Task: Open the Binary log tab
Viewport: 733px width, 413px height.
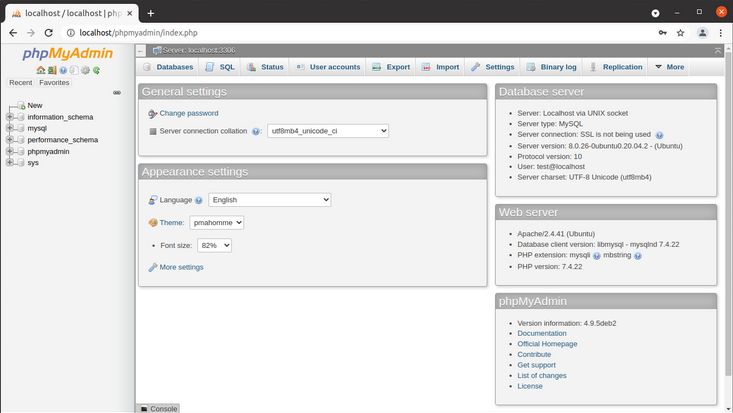Action: coord(552,67)
